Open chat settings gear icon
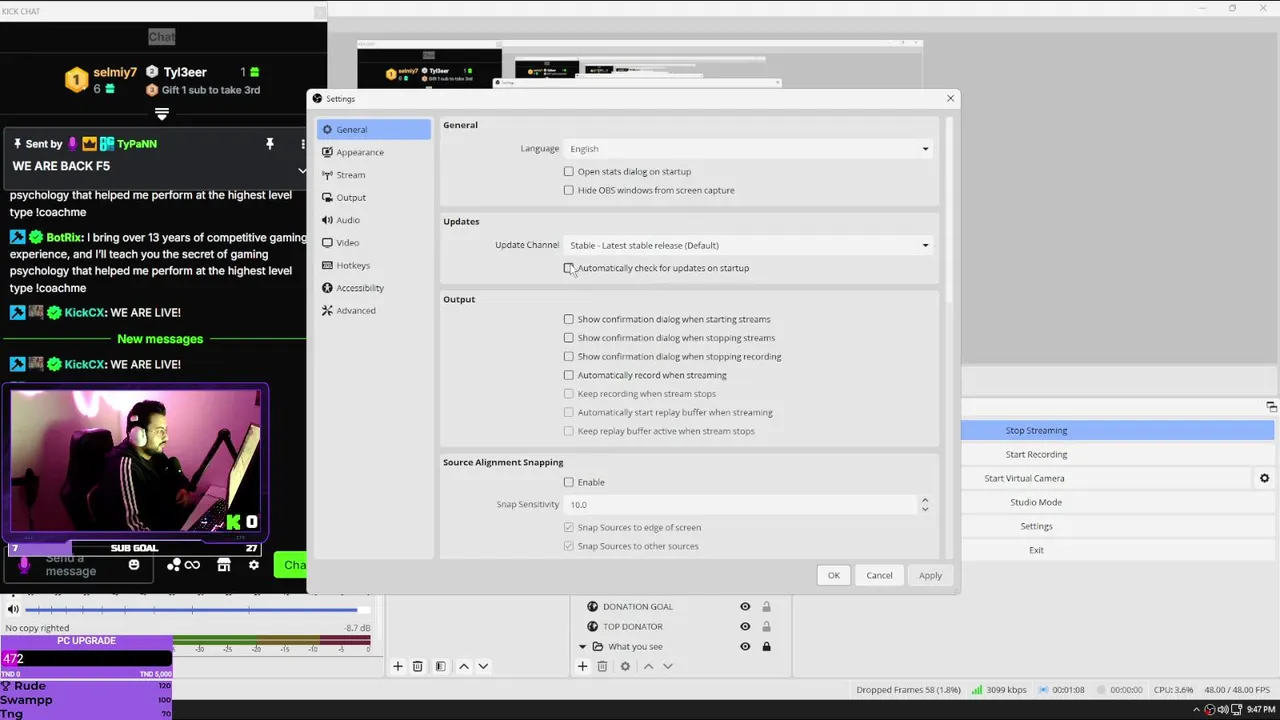1280x720 pixels. (254, 565)
